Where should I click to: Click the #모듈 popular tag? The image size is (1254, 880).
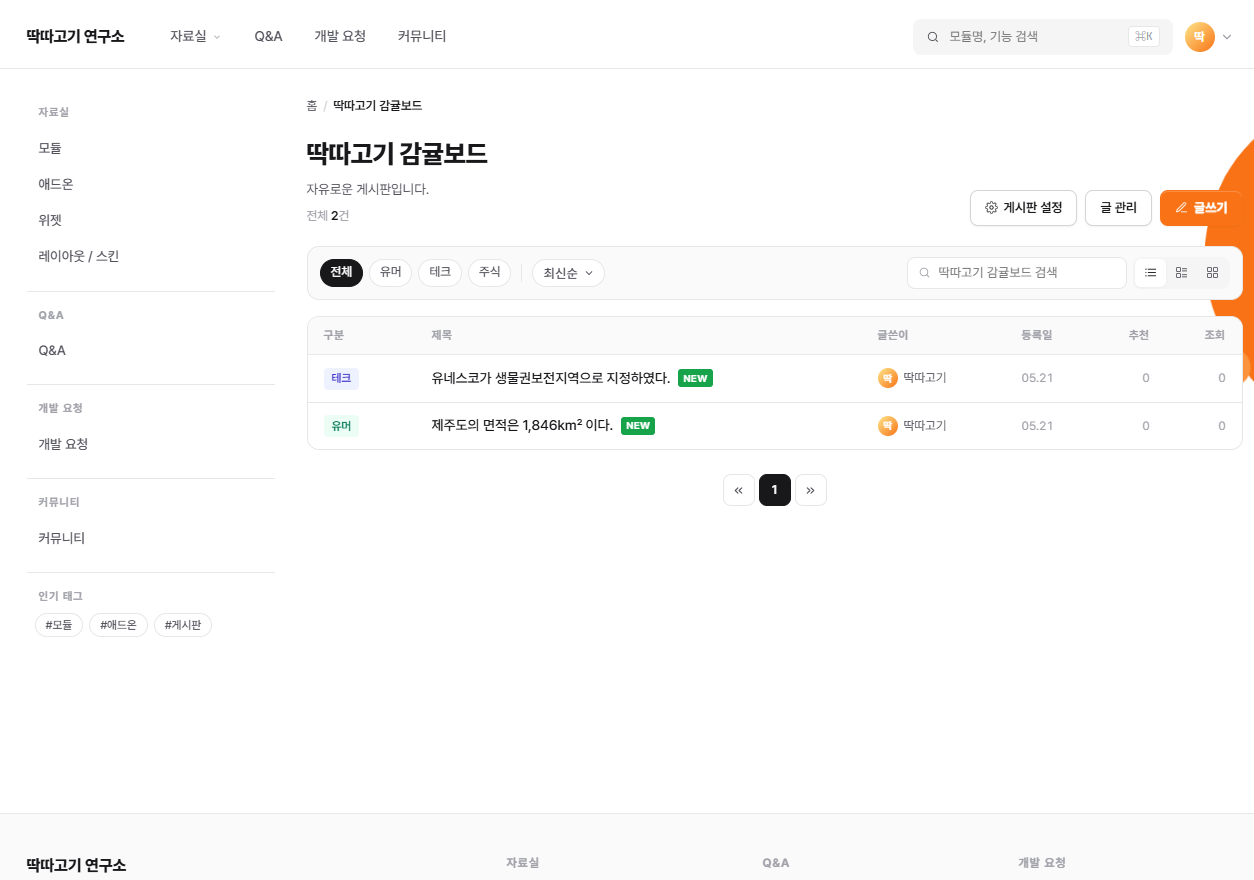tap(59, 625)
